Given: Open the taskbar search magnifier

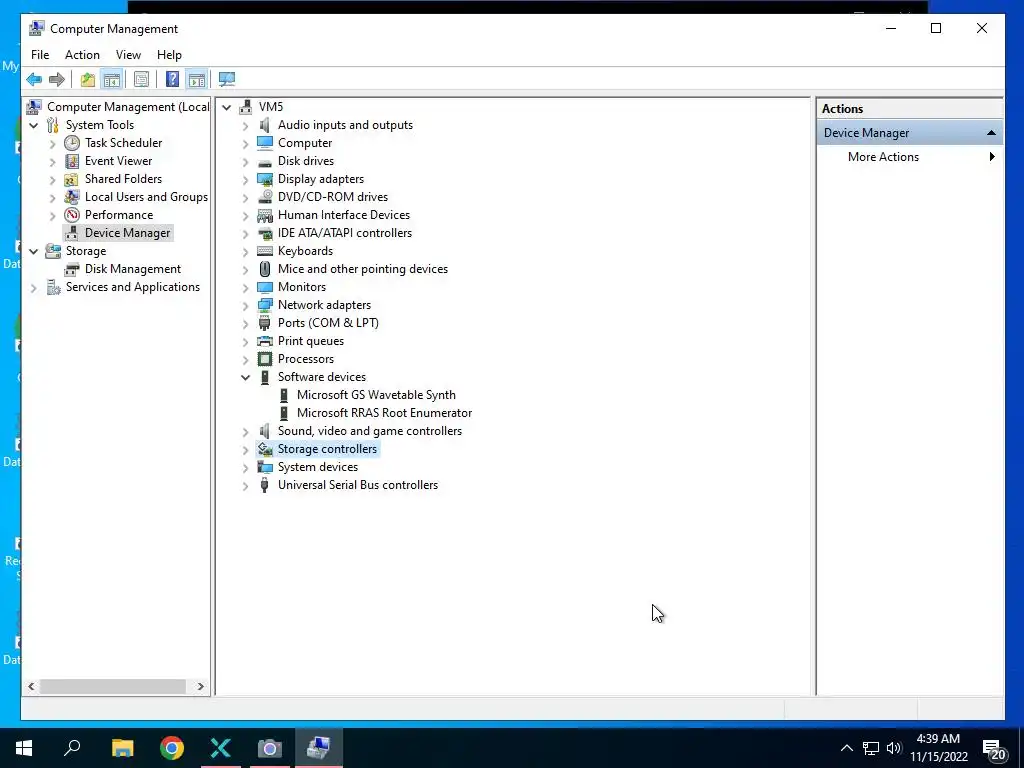Looking at the screenshot, I should 72,748.
